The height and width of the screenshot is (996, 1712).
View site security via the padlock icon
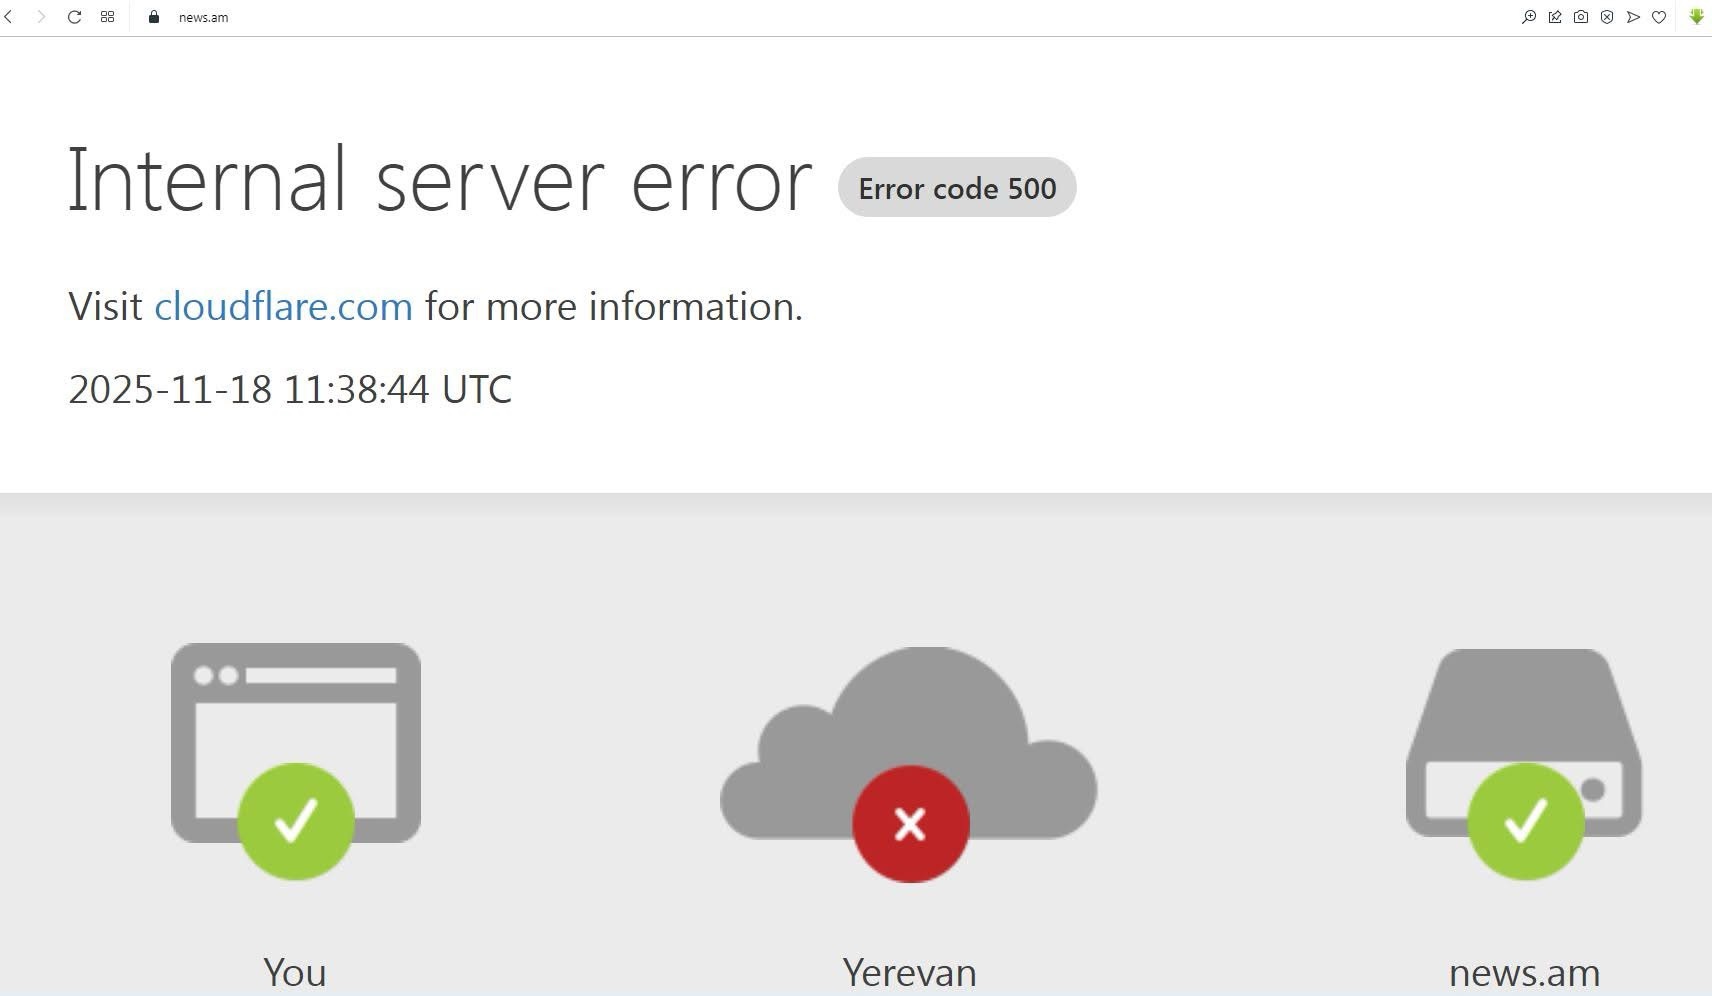coord(154,17)
